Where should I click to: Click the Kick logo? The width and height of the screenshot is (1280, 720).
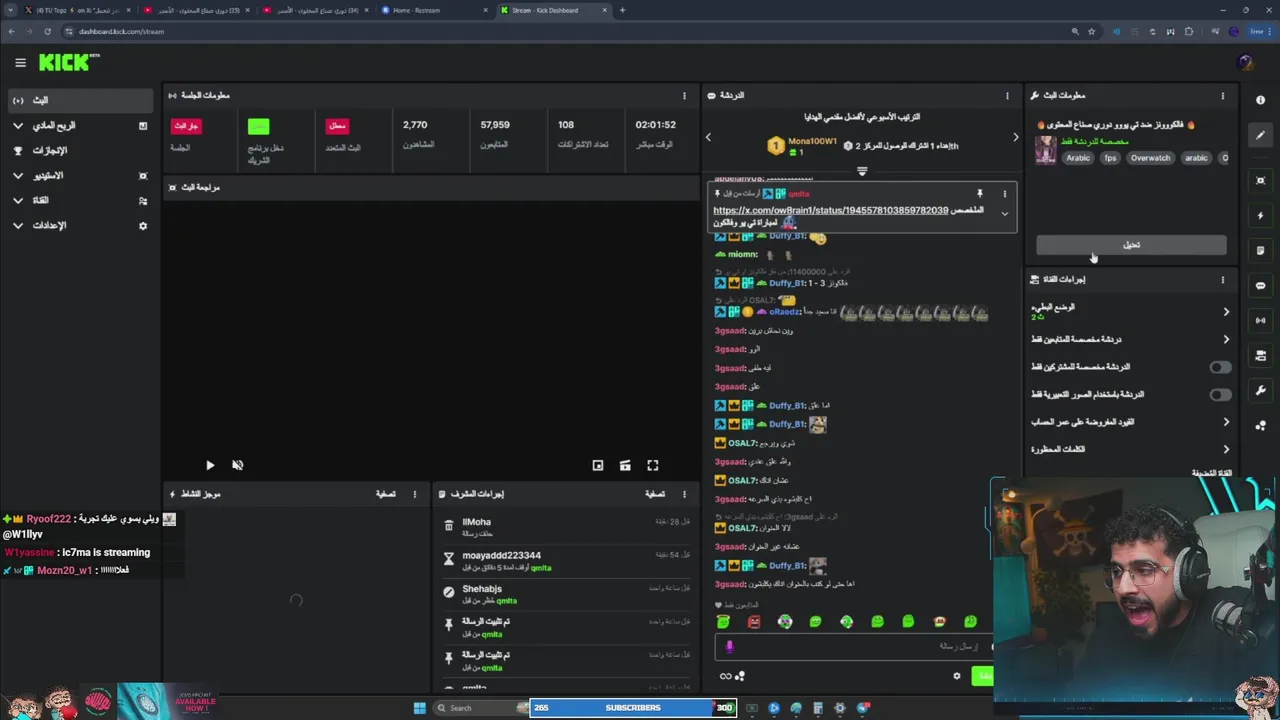(69, 62)
